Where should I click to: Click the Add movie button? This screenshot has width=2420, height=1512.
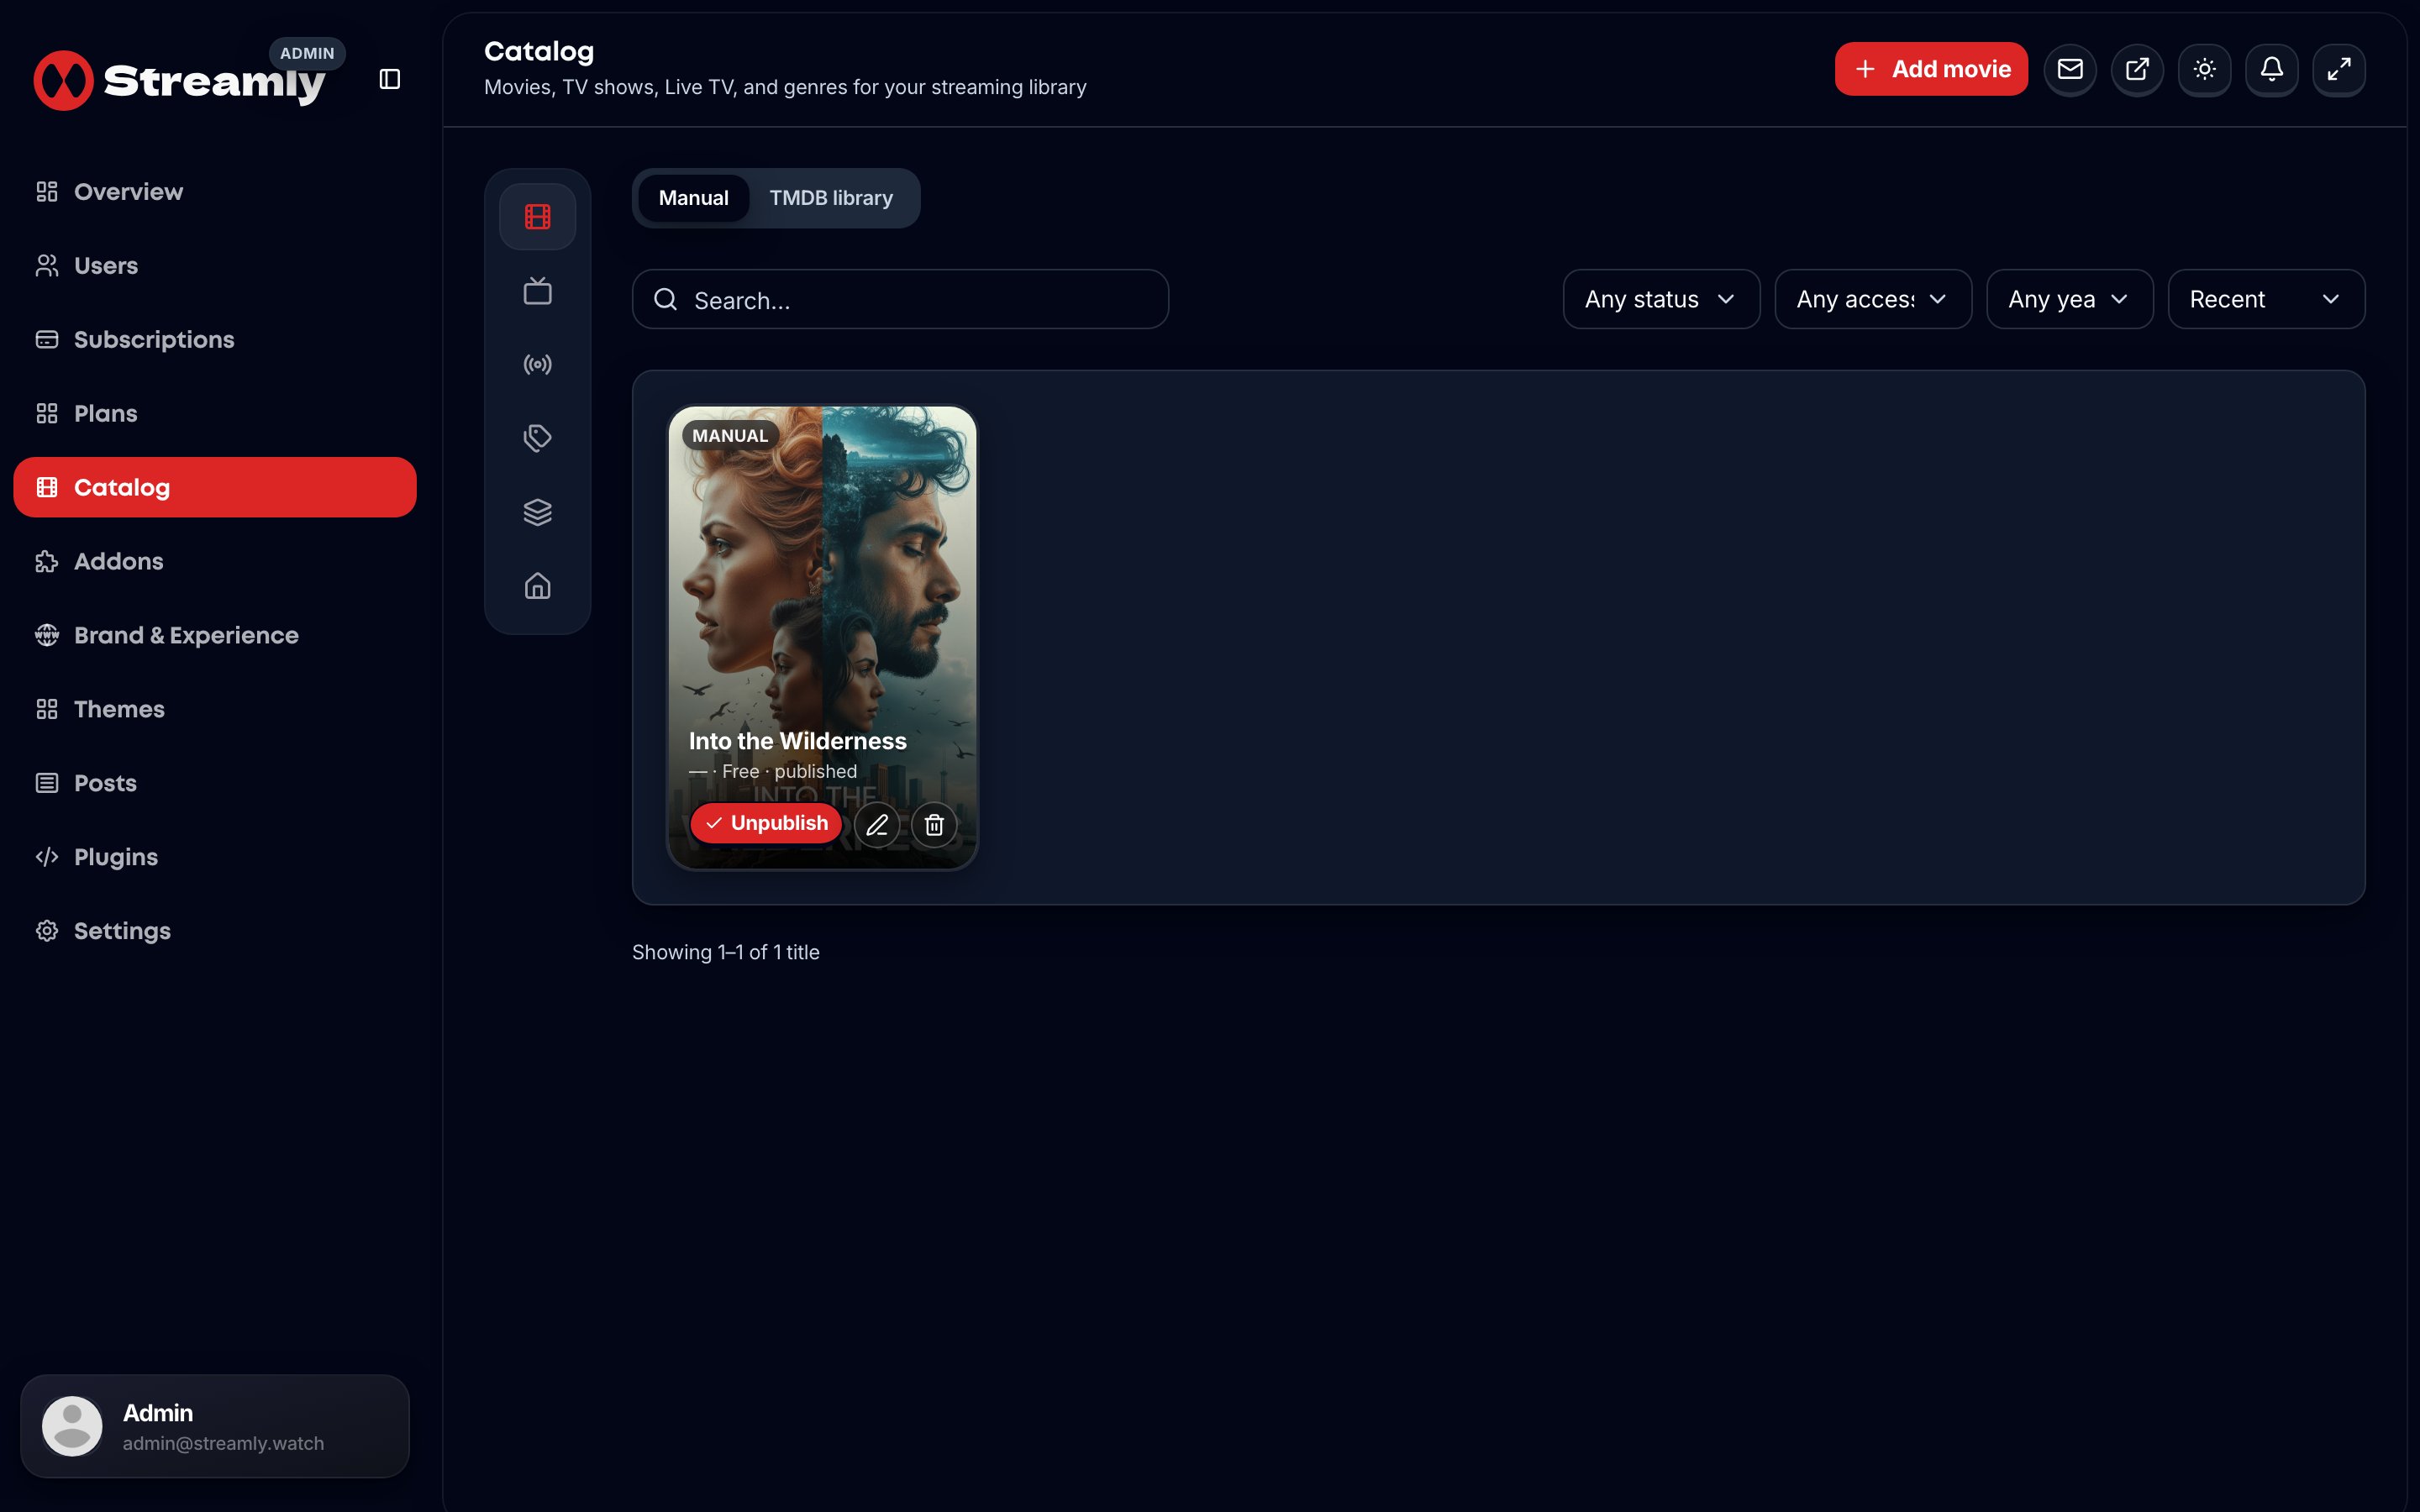click(x=1931, y=69)
